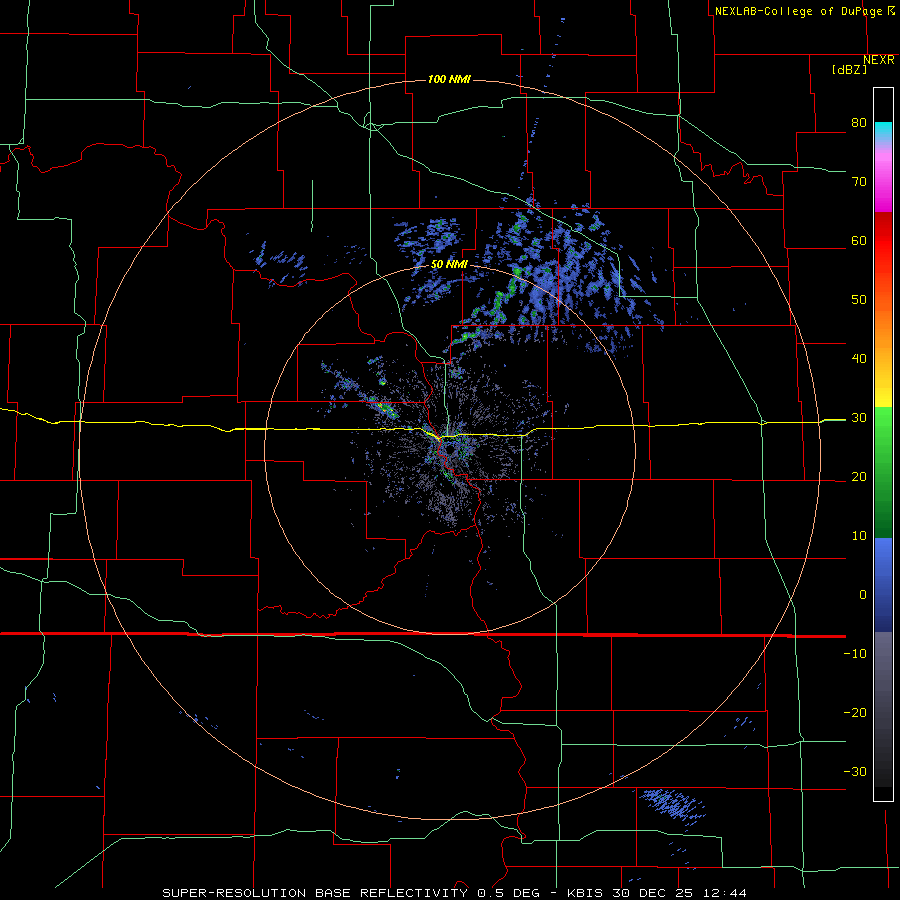Click the magenta band of the color scale
900x900 pixels.
[x=883, y=184]
